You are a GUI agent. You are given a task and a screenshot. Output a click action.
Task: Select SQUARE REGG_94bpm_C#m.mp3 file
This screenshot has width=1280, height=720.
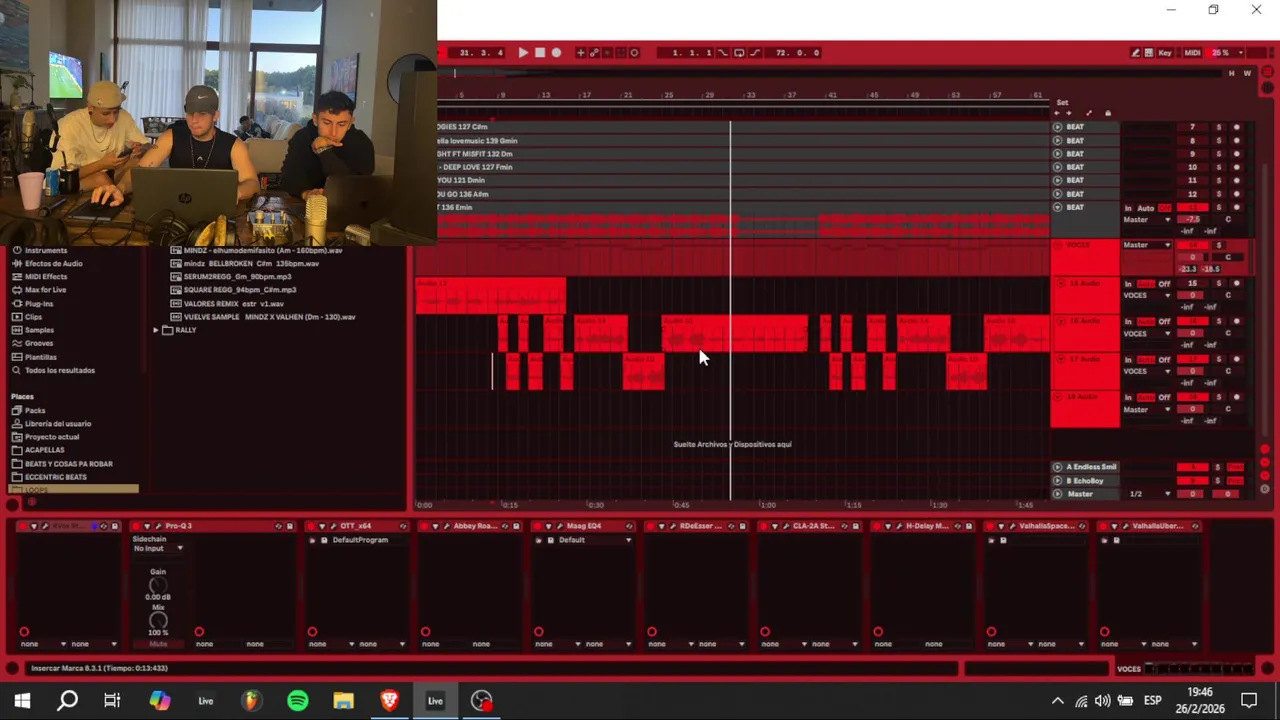[240, 290]
